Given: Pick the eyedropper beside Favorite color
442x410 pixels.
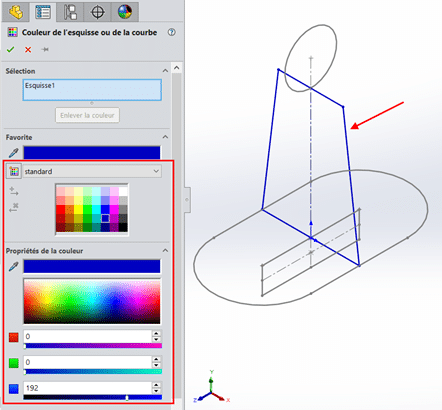Looking at the screenshot, I should (x=13, y=153).
